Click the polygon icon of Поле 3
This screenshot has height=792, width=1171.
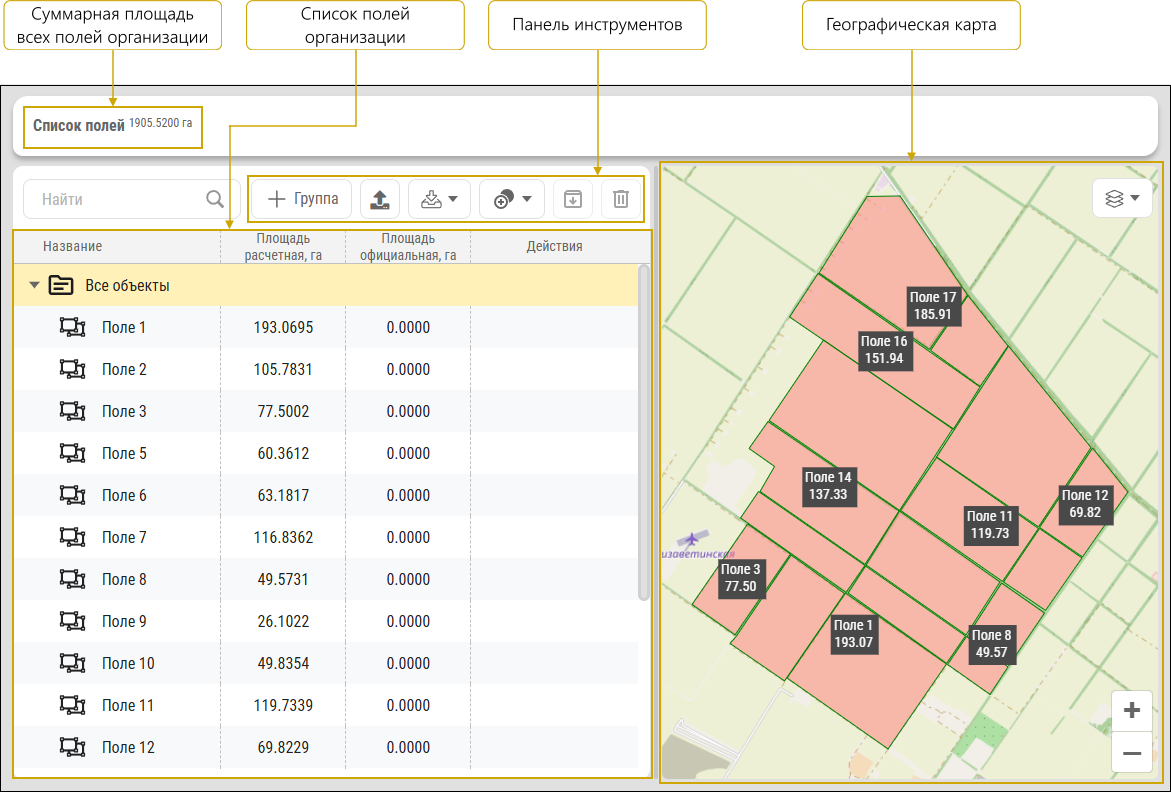pyautogui.click(x=72, y=411)
